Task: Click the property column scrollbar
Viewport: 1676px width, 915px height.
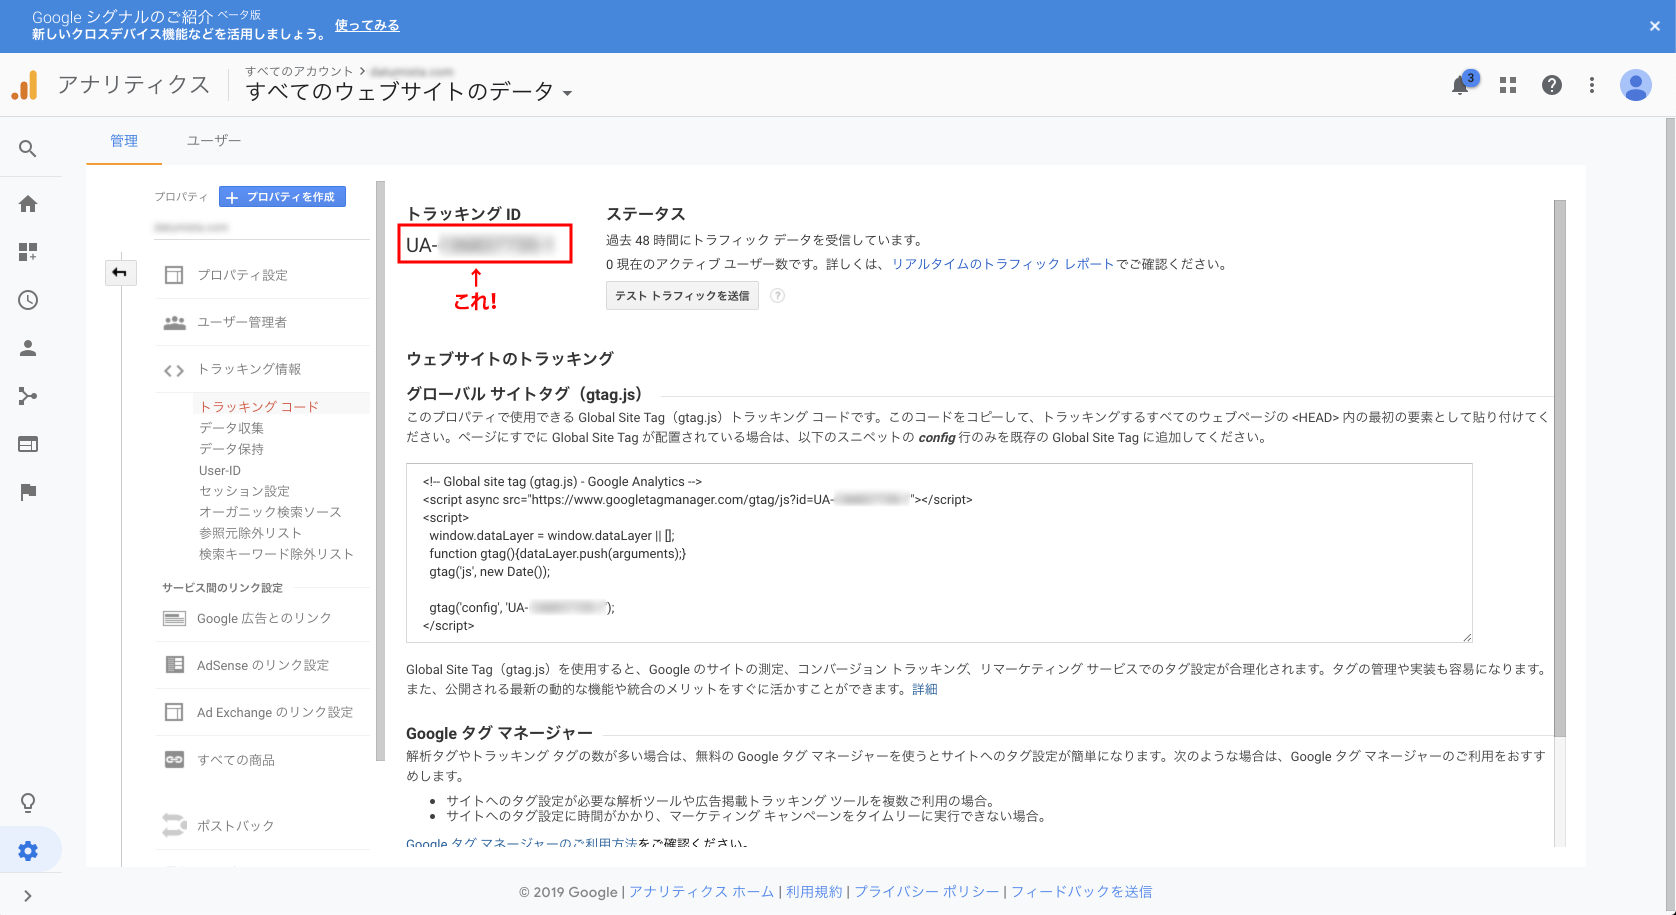Action: (x=380, y=470)
